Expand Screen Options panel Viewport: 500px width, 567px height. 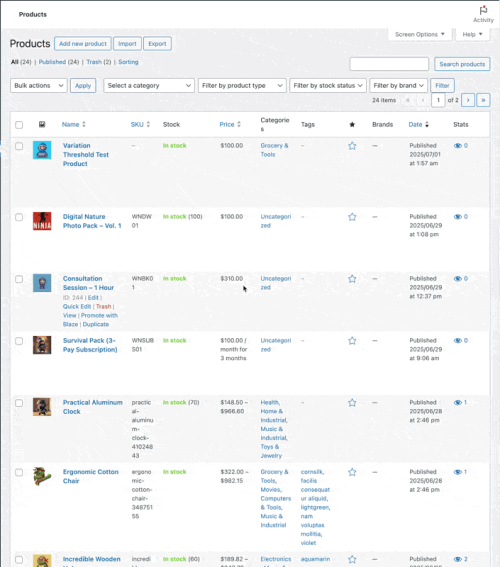(x=420, y=34)
